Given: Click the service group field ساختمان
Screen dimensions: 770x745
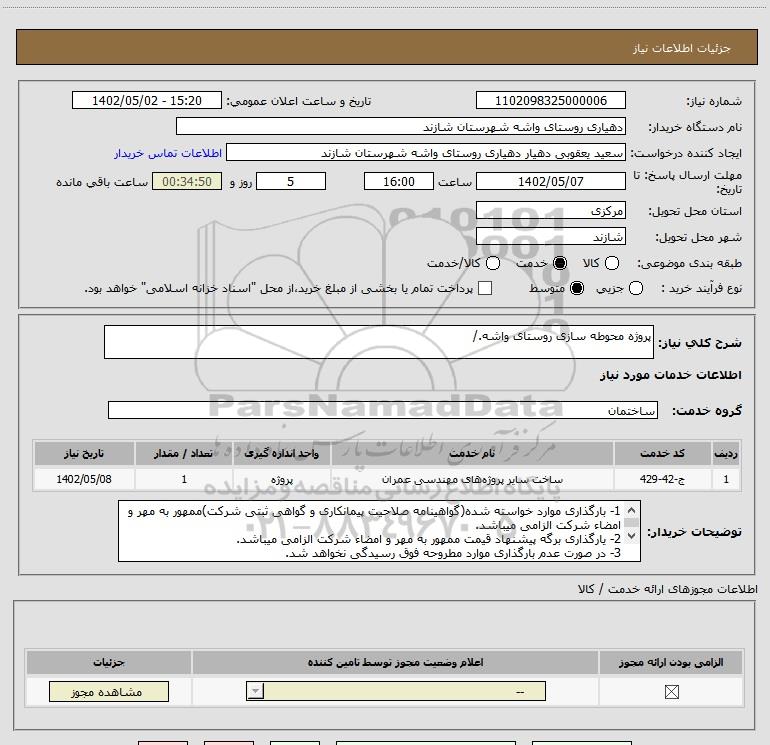Looking at the screenshot, I should 383,410.
